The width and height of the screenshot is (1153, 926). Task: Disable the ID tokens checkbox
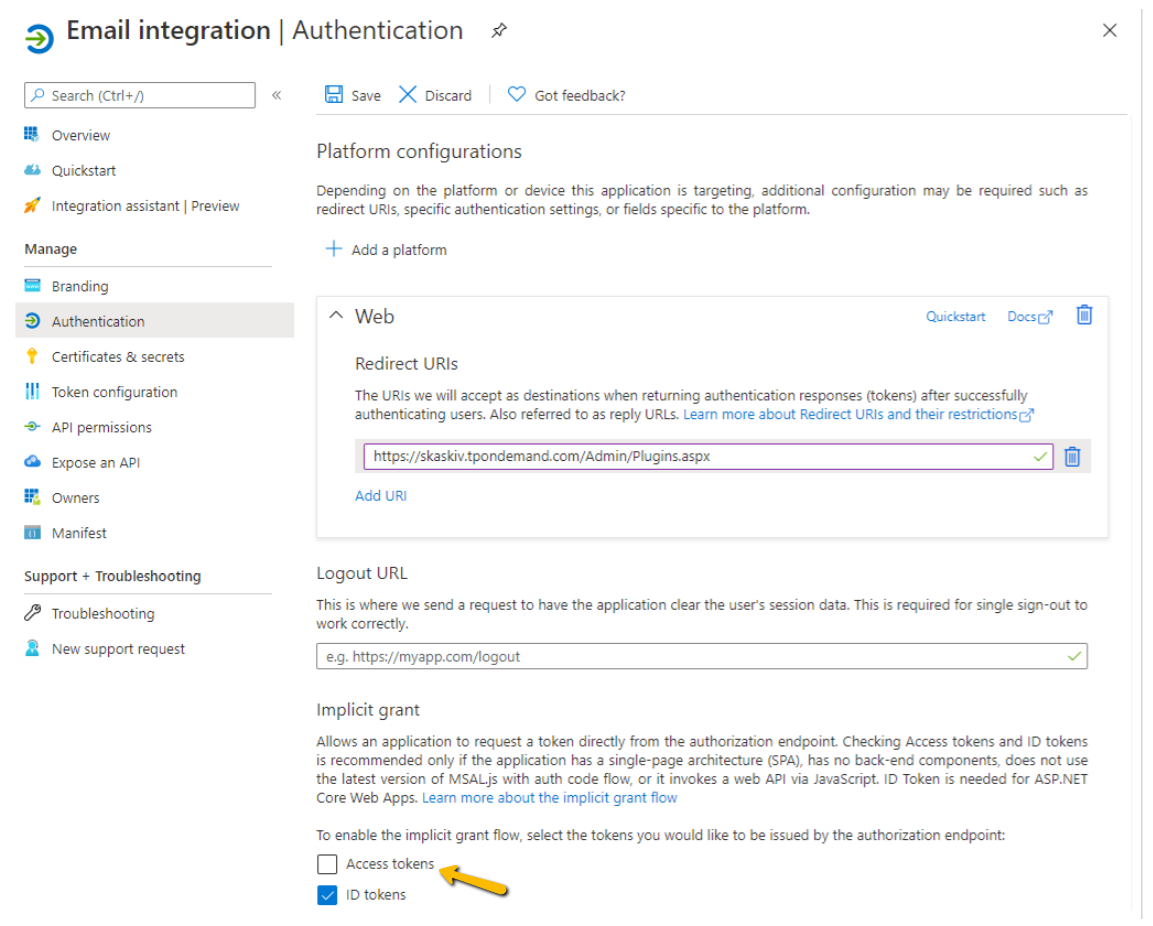[x=327, y=894]
